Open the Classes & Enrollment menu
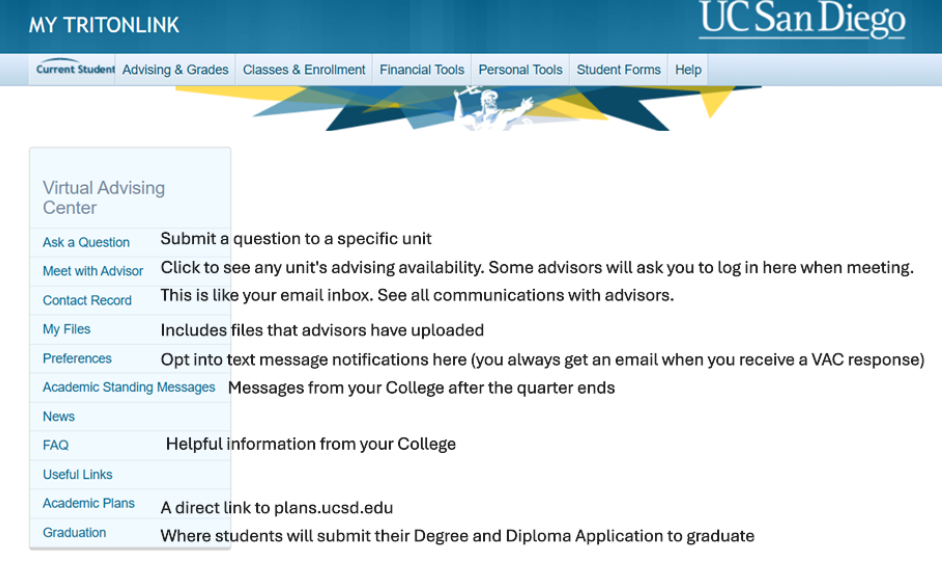Image resolution: width=942 pixels, height=565 pixels. click(304, 70)
